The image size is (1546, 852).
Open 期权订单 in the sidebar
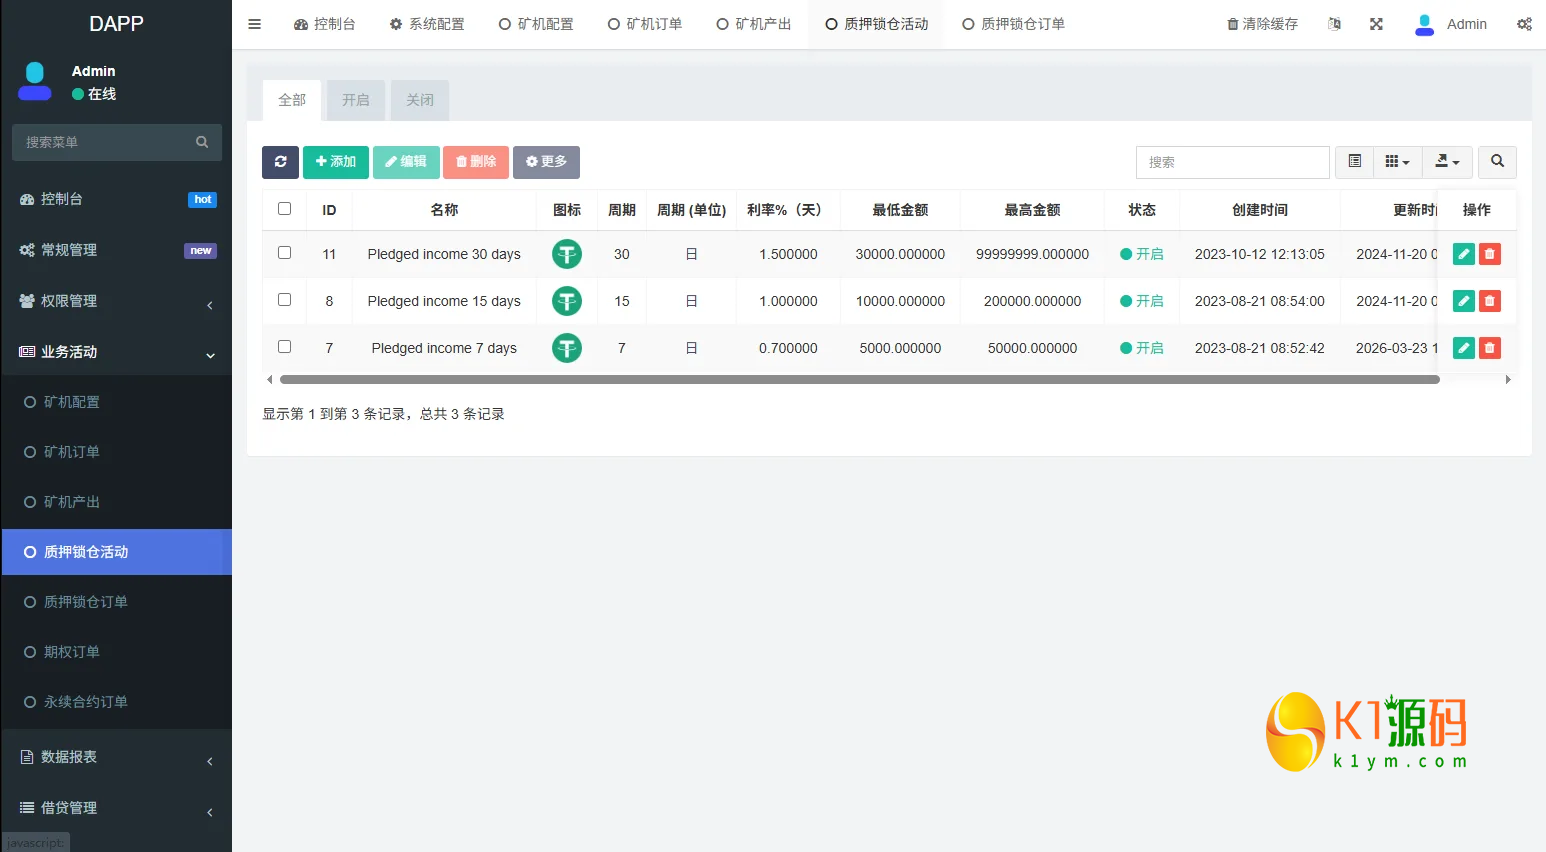point(117,652)
